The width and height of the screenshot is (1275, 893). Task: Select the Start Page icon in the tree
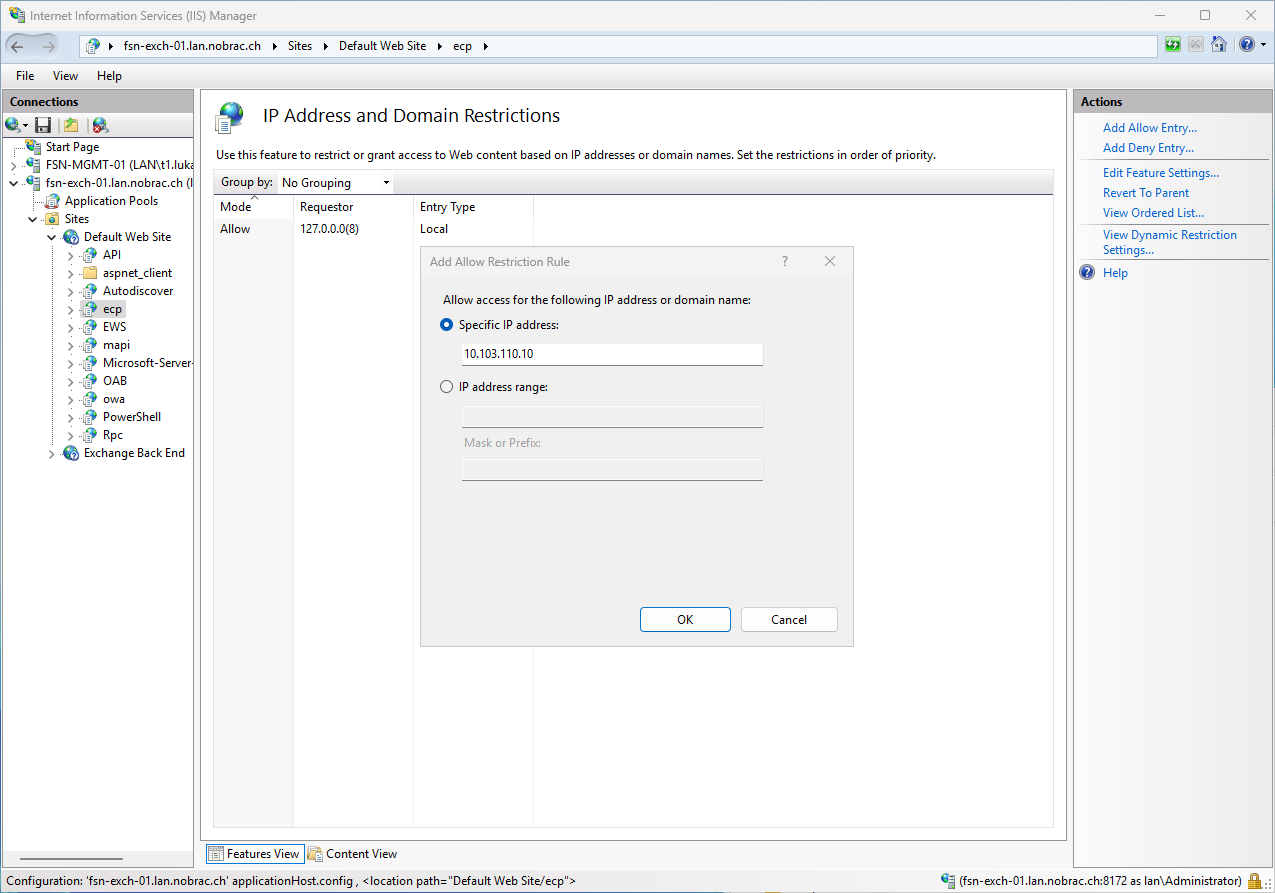(34, 147)
